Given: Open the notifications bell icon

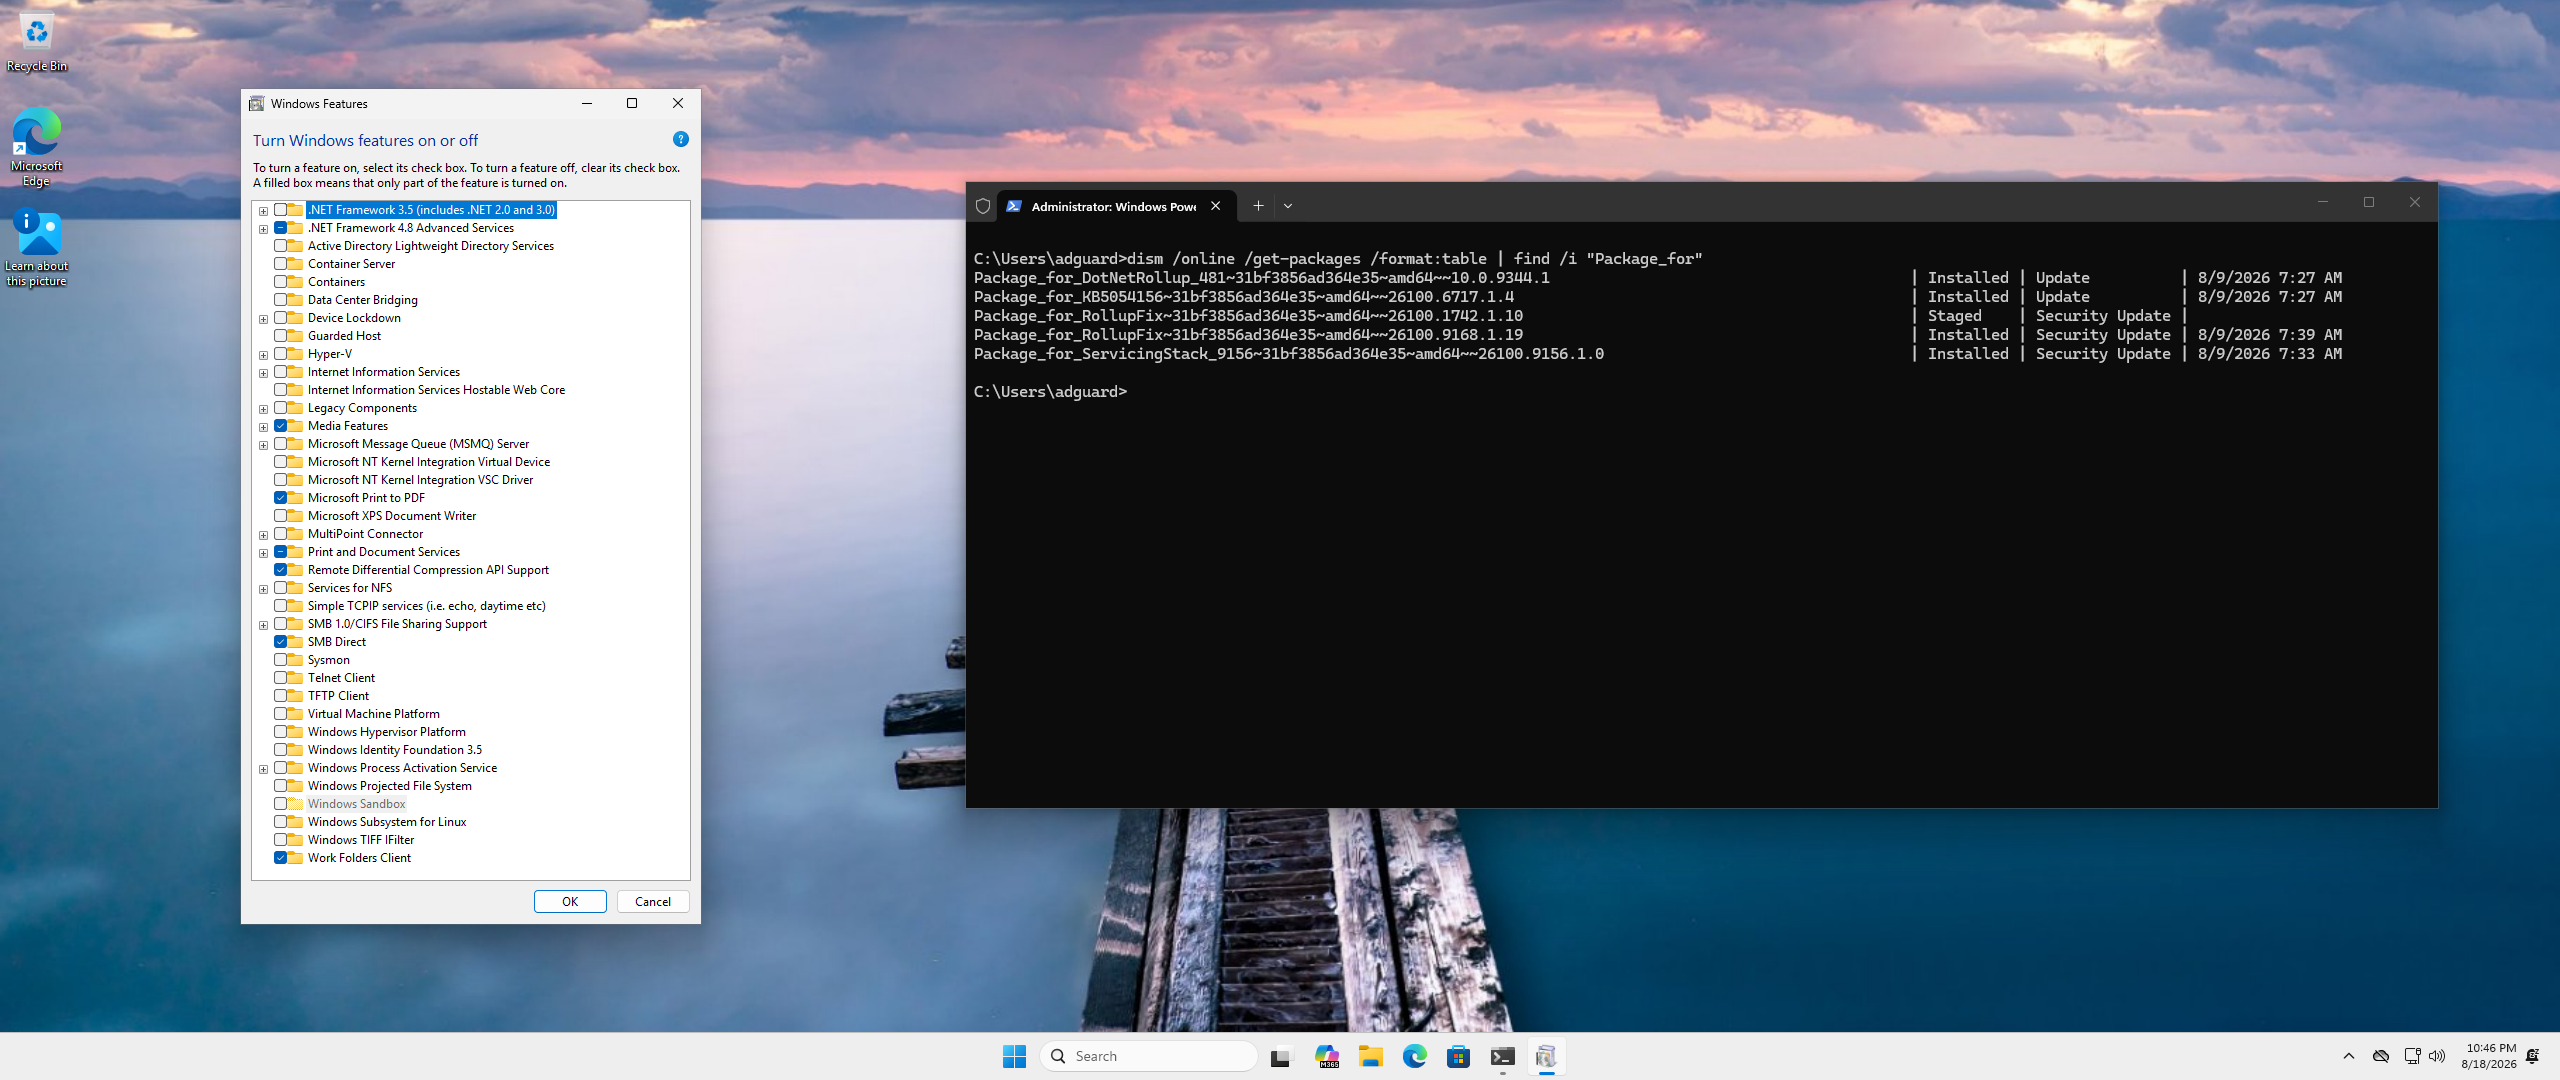Looking at the screenshot, I should (2533, 1056).
